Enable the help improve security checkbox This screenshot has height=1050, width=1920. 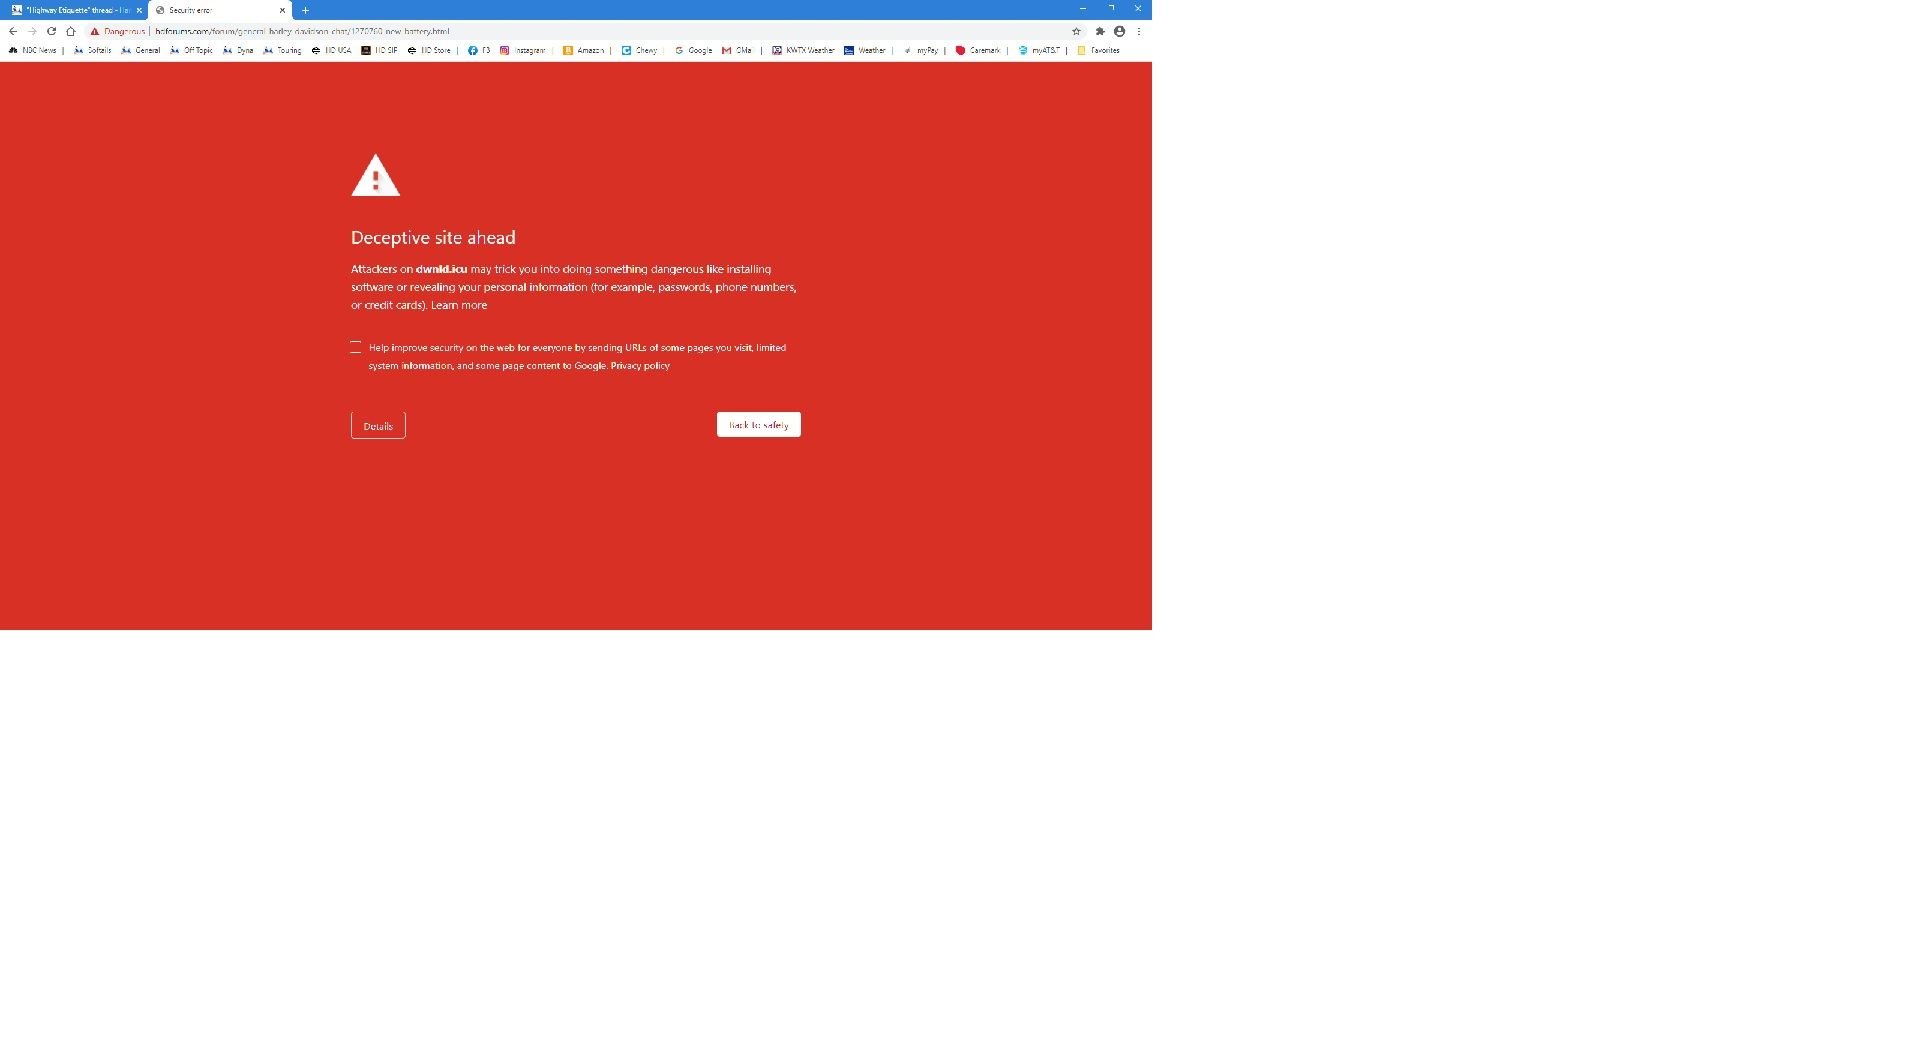pos(355,347)
